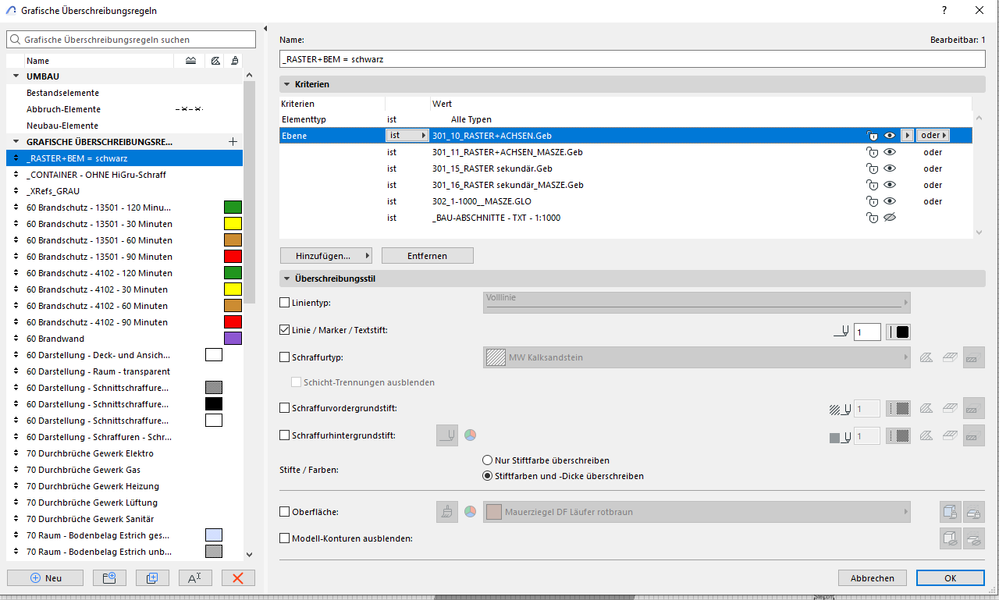Collapse the UMBAU group
999x600 pixels.
click(16, 76)
